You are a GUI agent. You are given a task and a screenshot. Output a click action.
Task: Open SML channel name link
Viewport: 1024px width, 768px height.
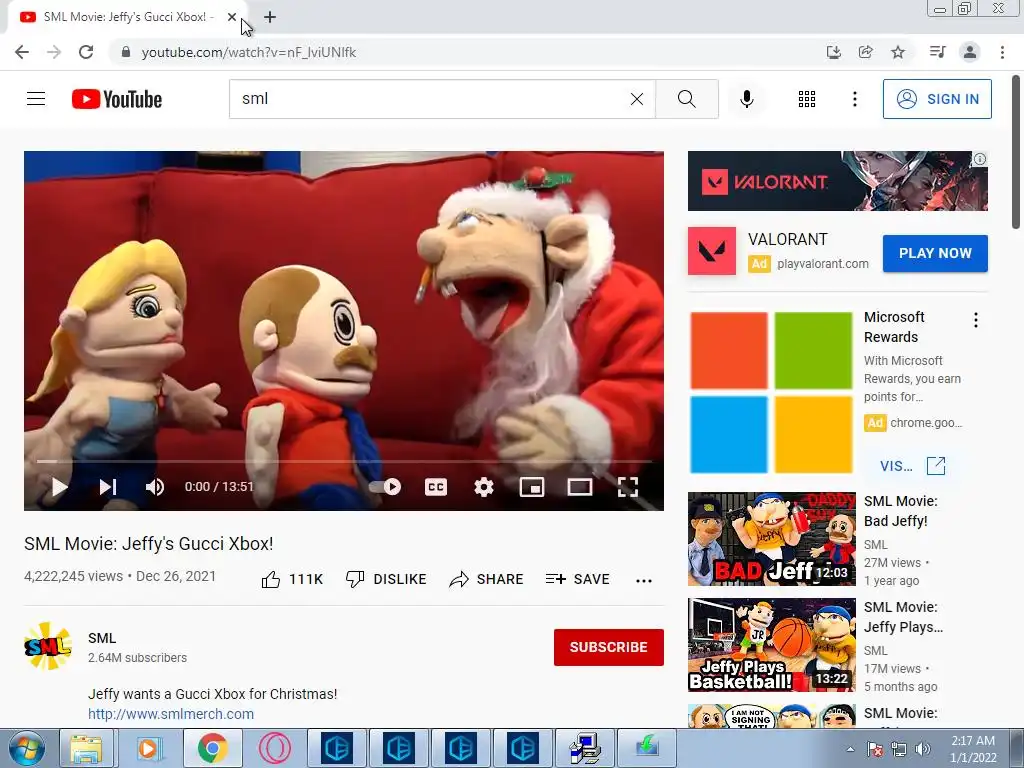pyautogui.click(x=102, y=638)
